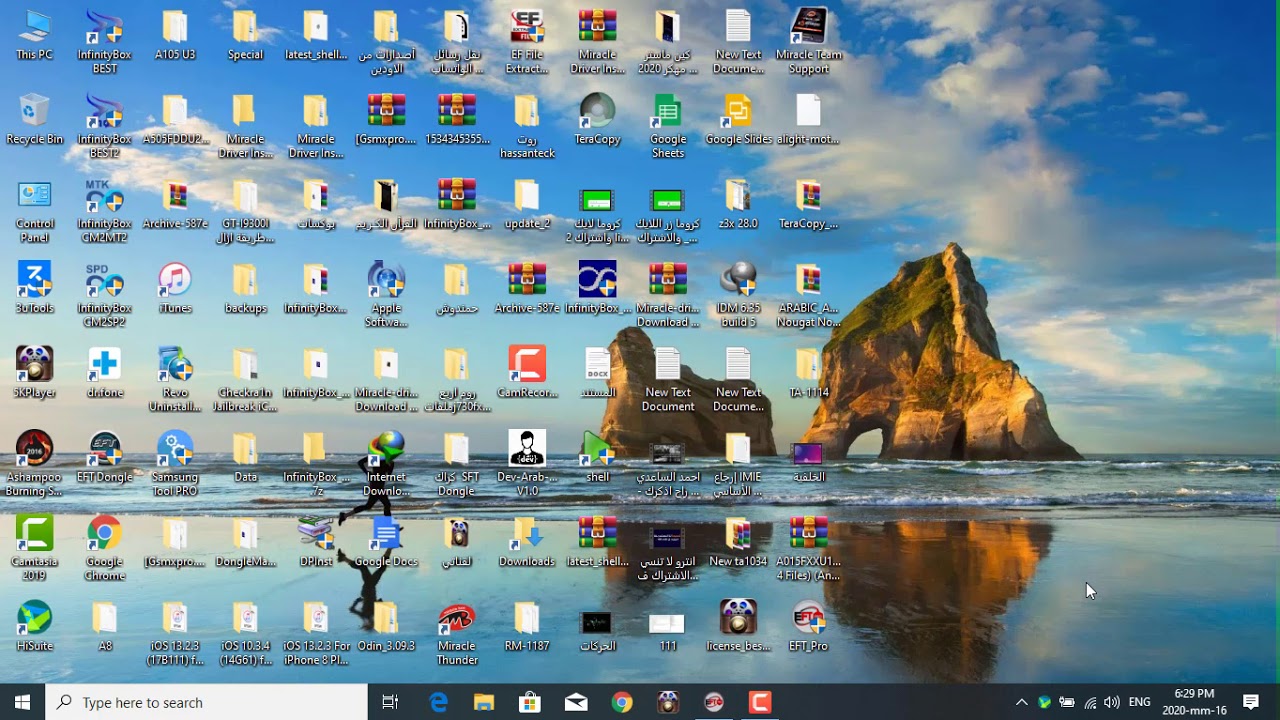
Task: Open the Special folder
Action: (245, 35)
